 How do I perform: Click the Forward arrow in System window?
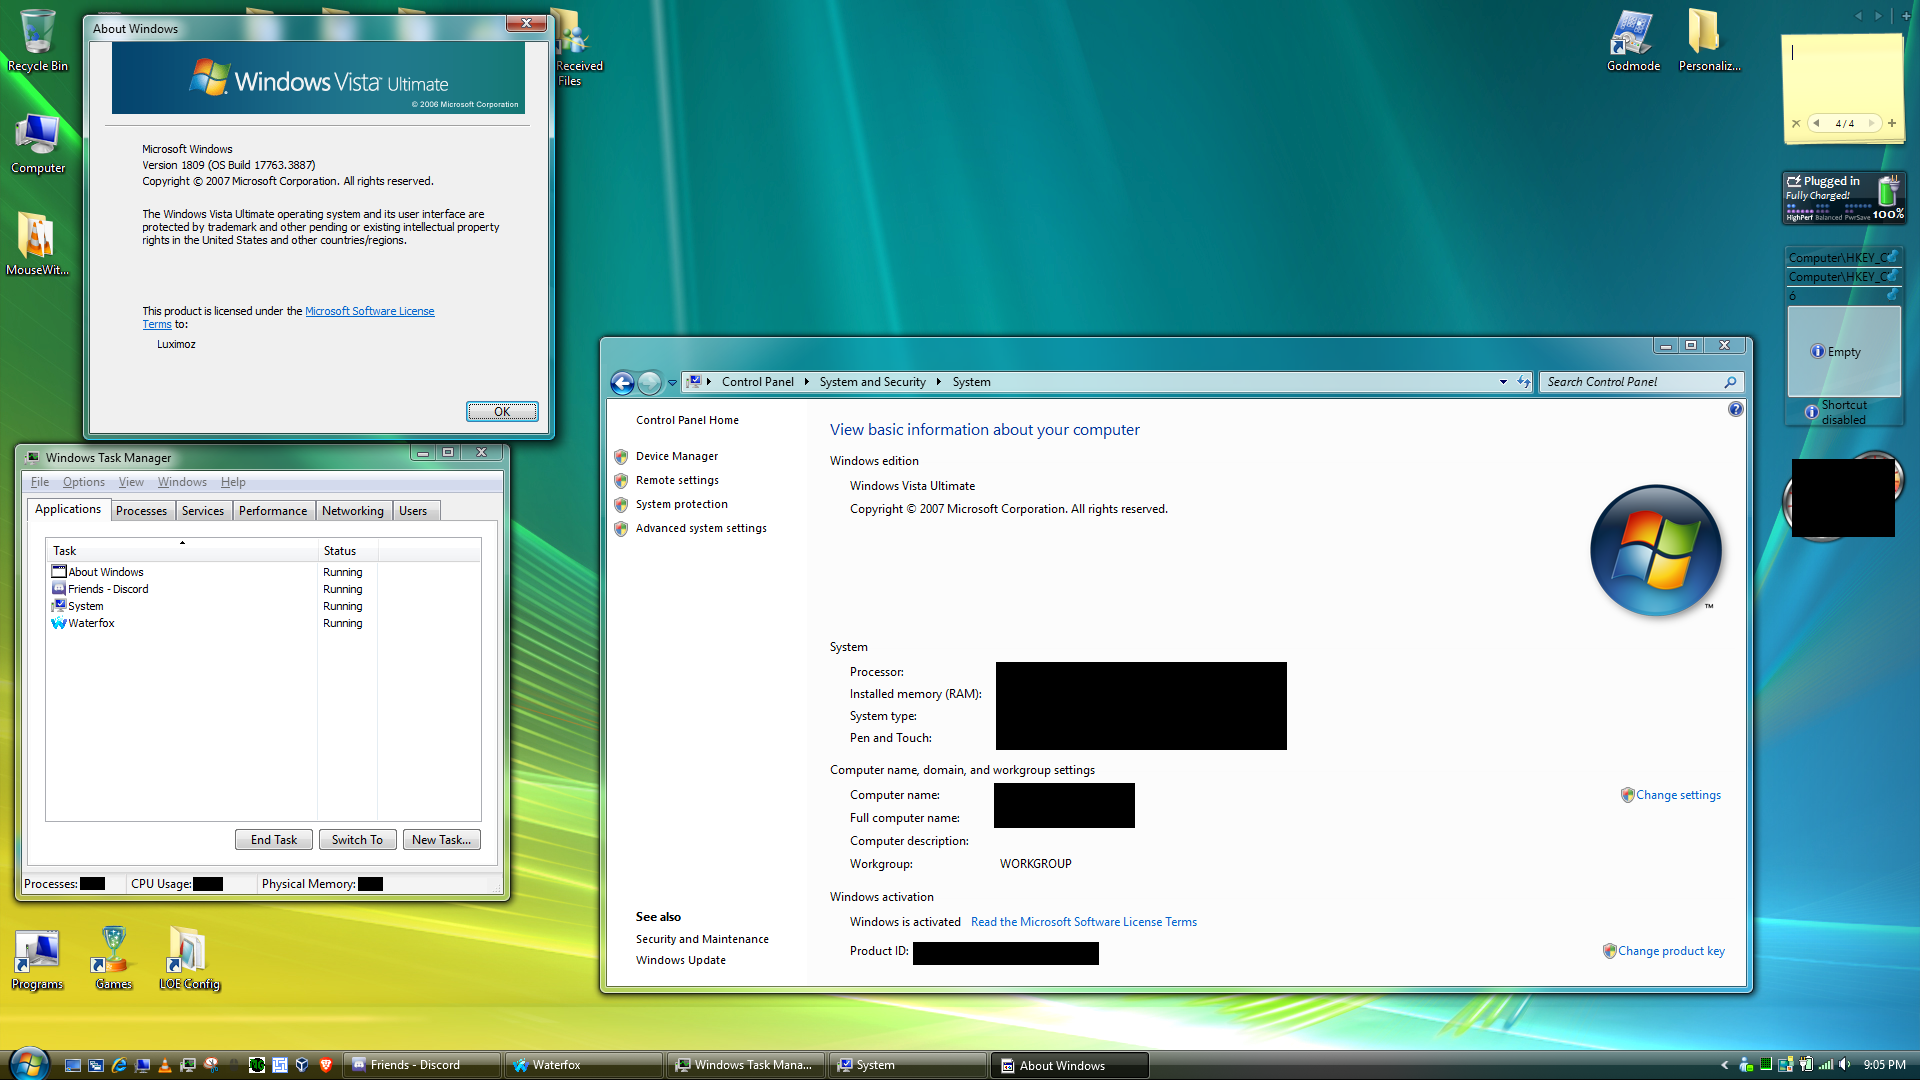coord(649,382)
